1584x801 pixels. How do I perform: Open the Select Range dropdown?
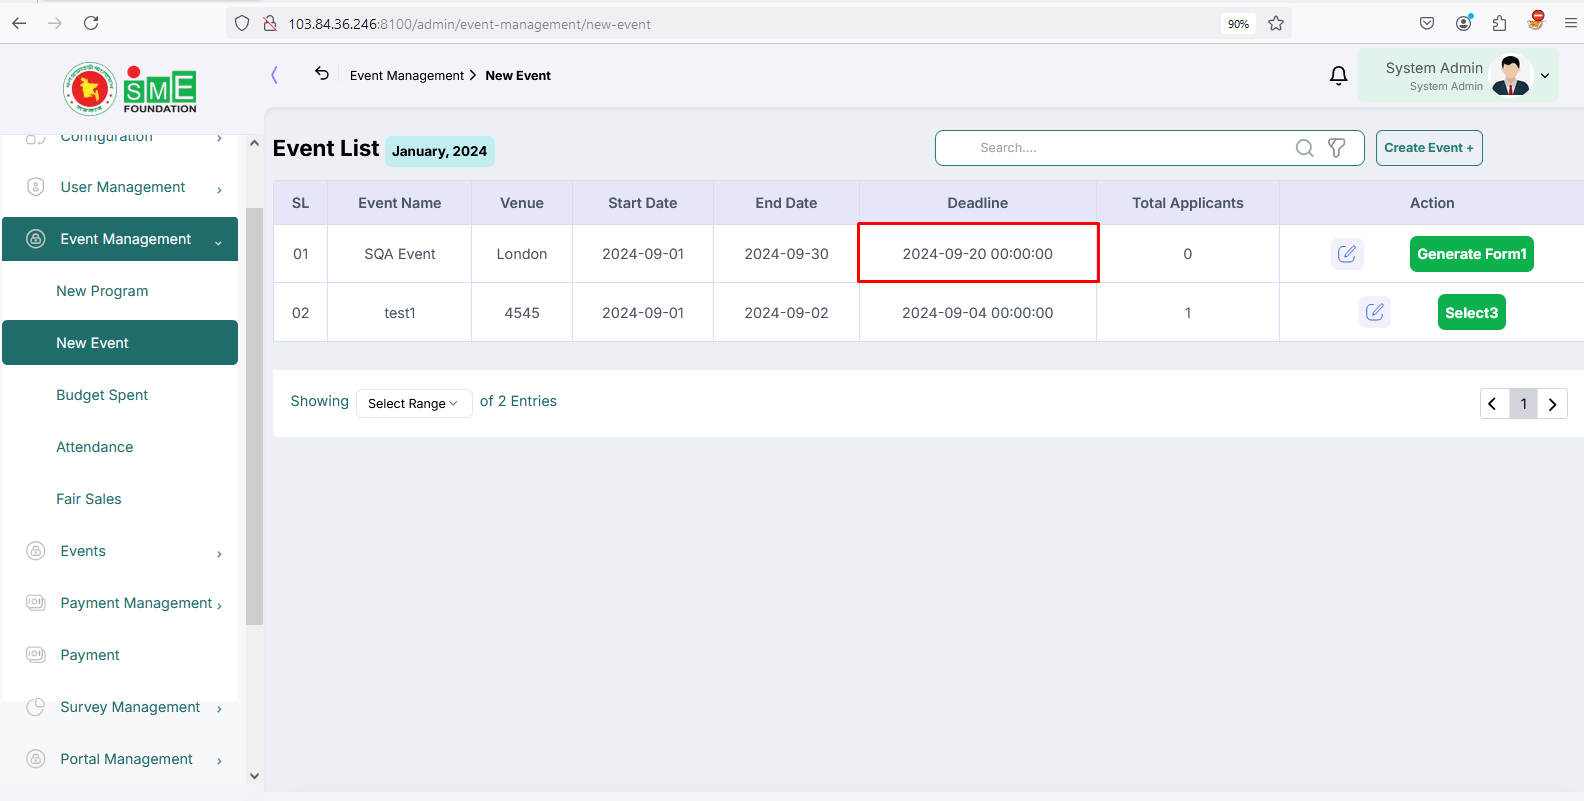coord(414,403)
